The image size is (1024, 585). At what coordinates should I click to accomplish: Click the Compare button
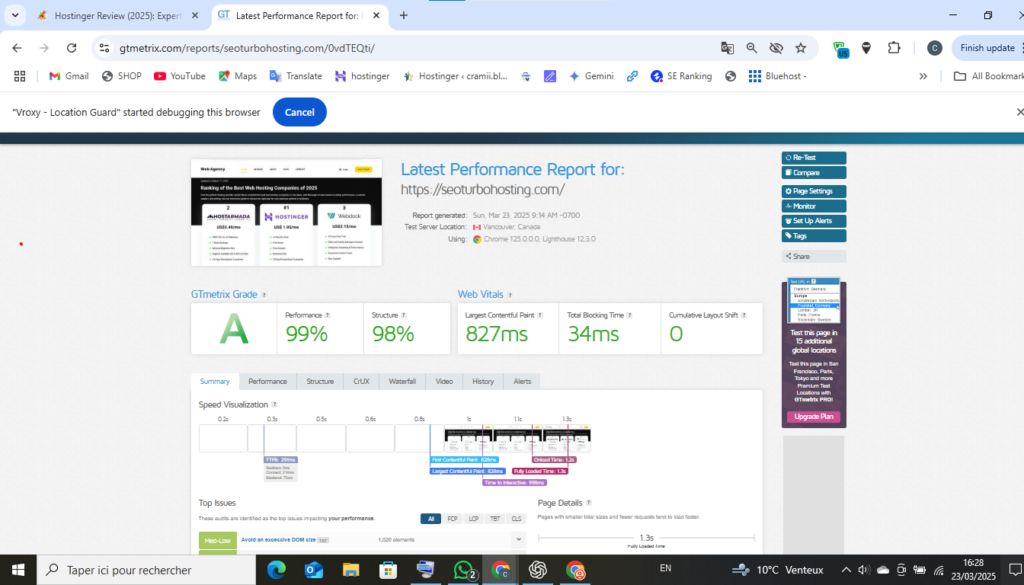tap(814, 173)
